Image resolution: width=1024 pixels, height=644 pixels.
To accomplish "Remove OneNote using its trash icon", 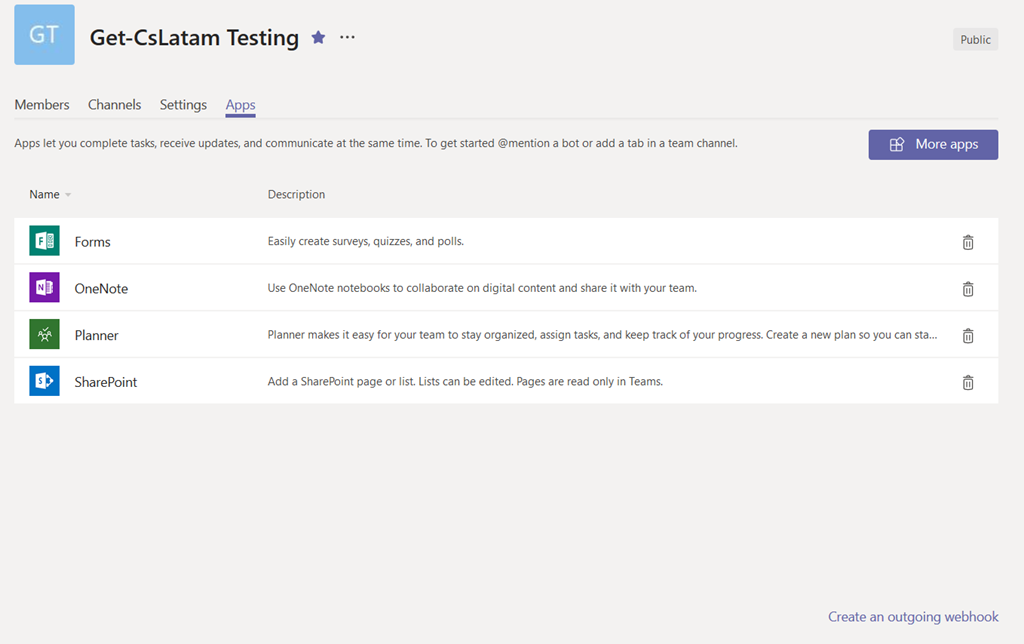I will coord(967,289).
